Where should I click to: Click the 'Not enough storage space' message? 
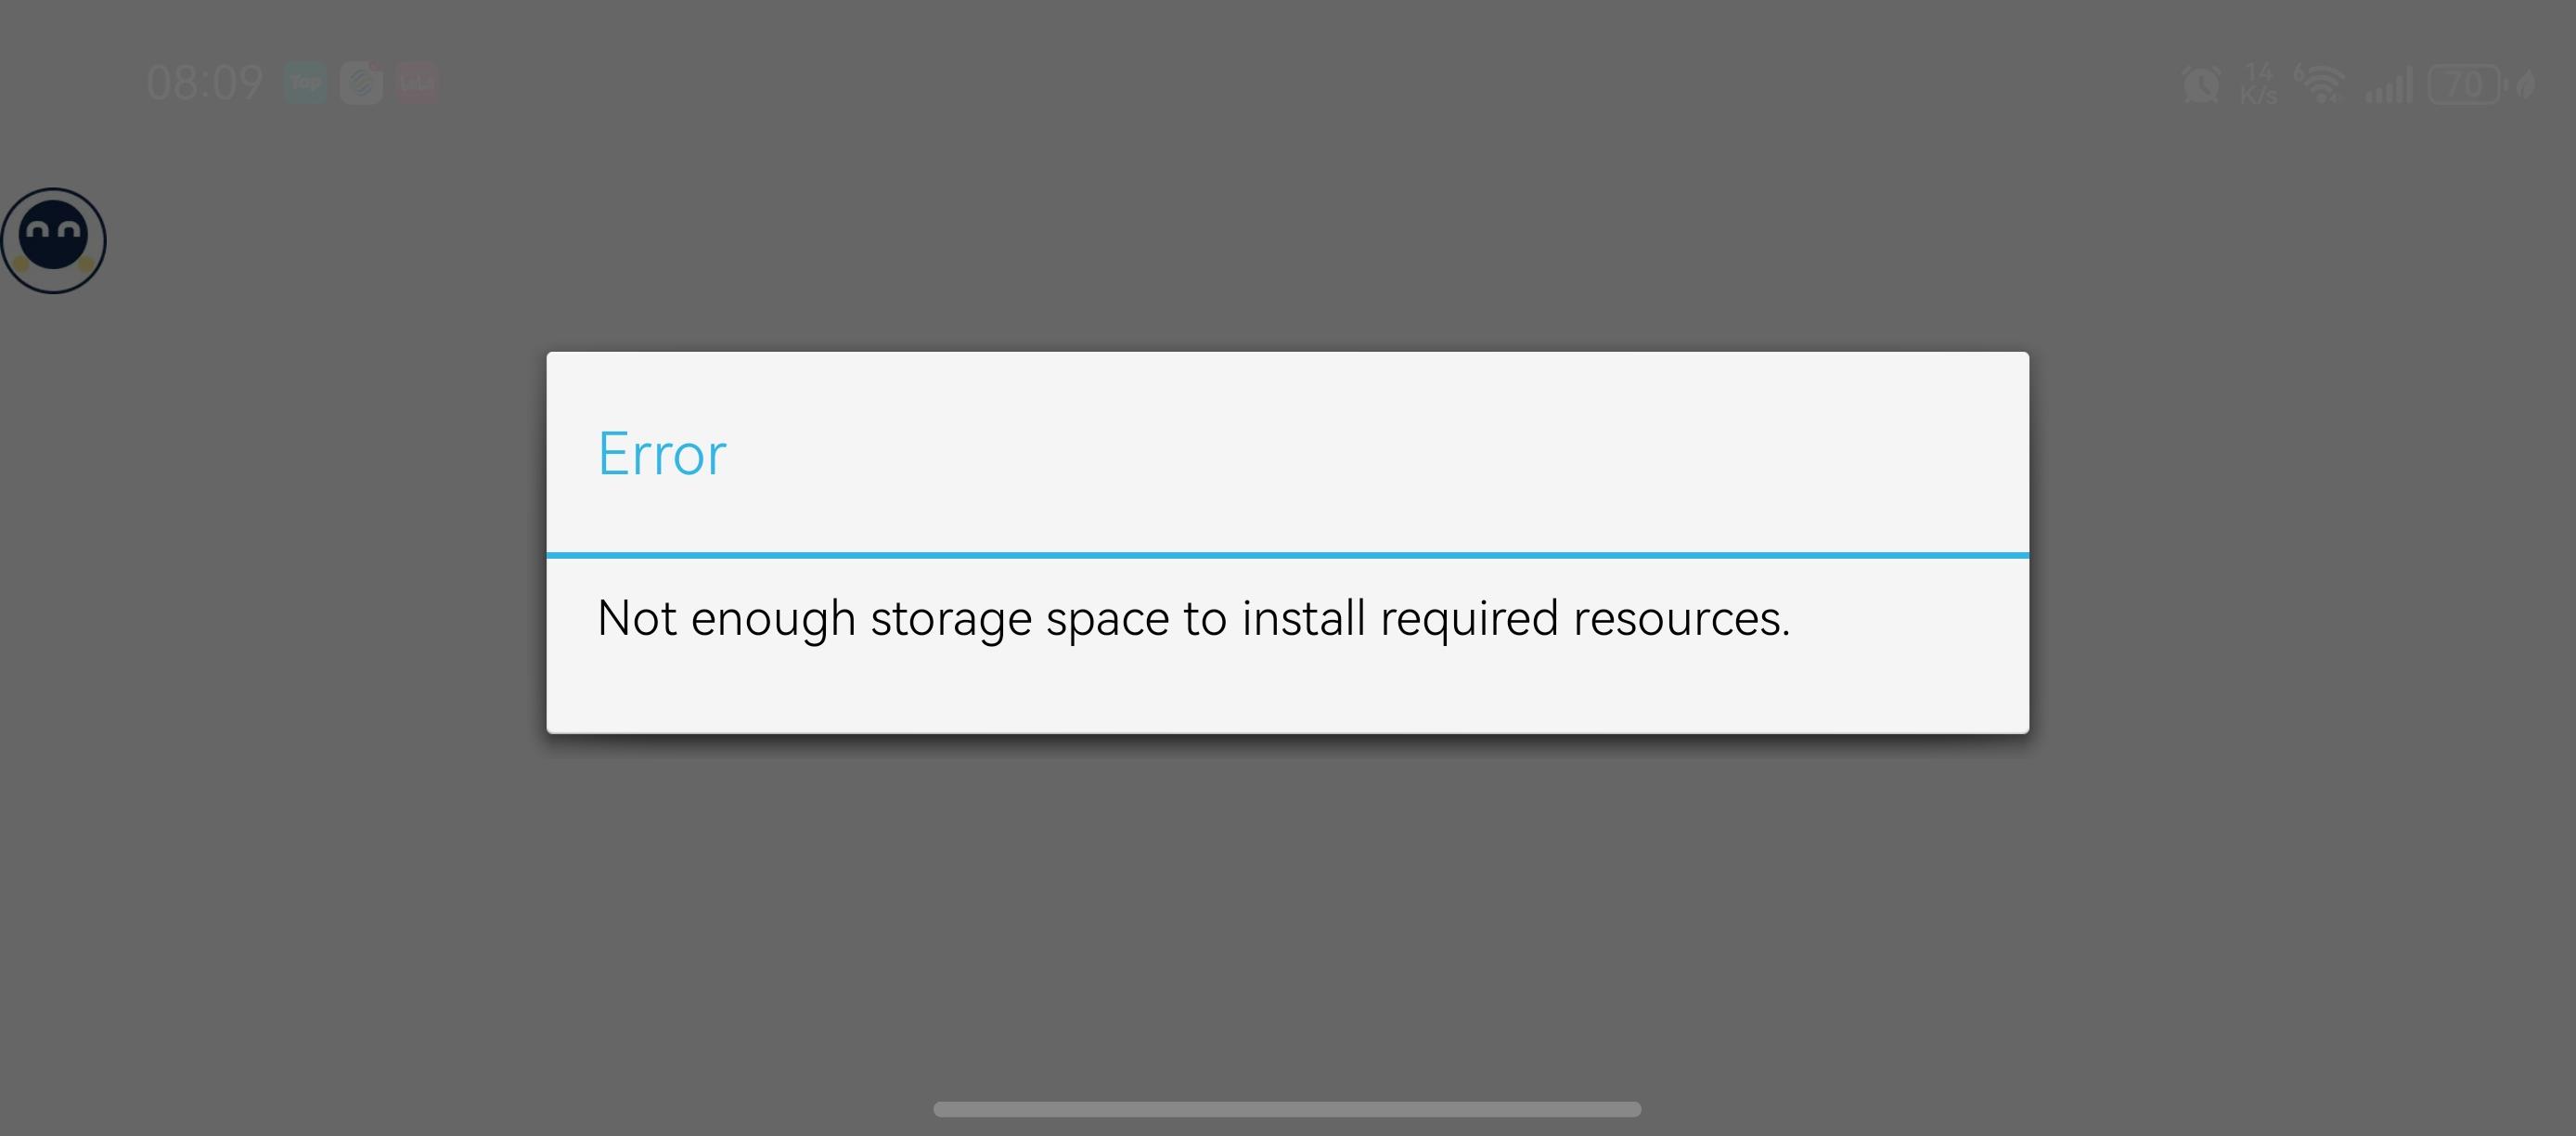coord(1193,618)
